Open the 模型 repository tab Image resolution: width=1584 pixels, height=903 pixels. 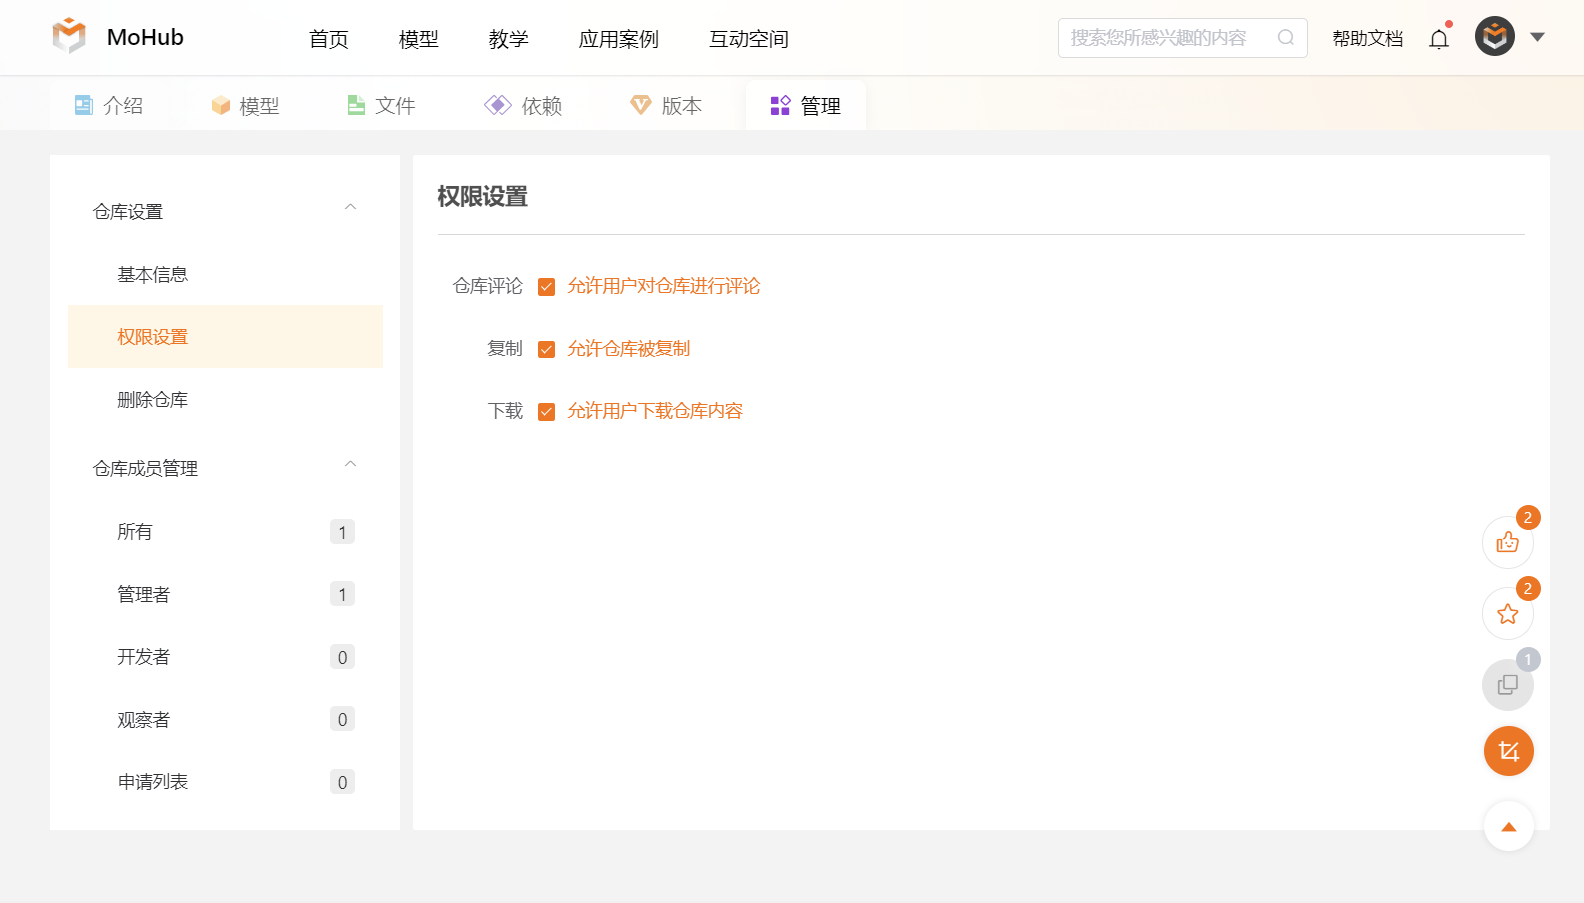point(246,105)
